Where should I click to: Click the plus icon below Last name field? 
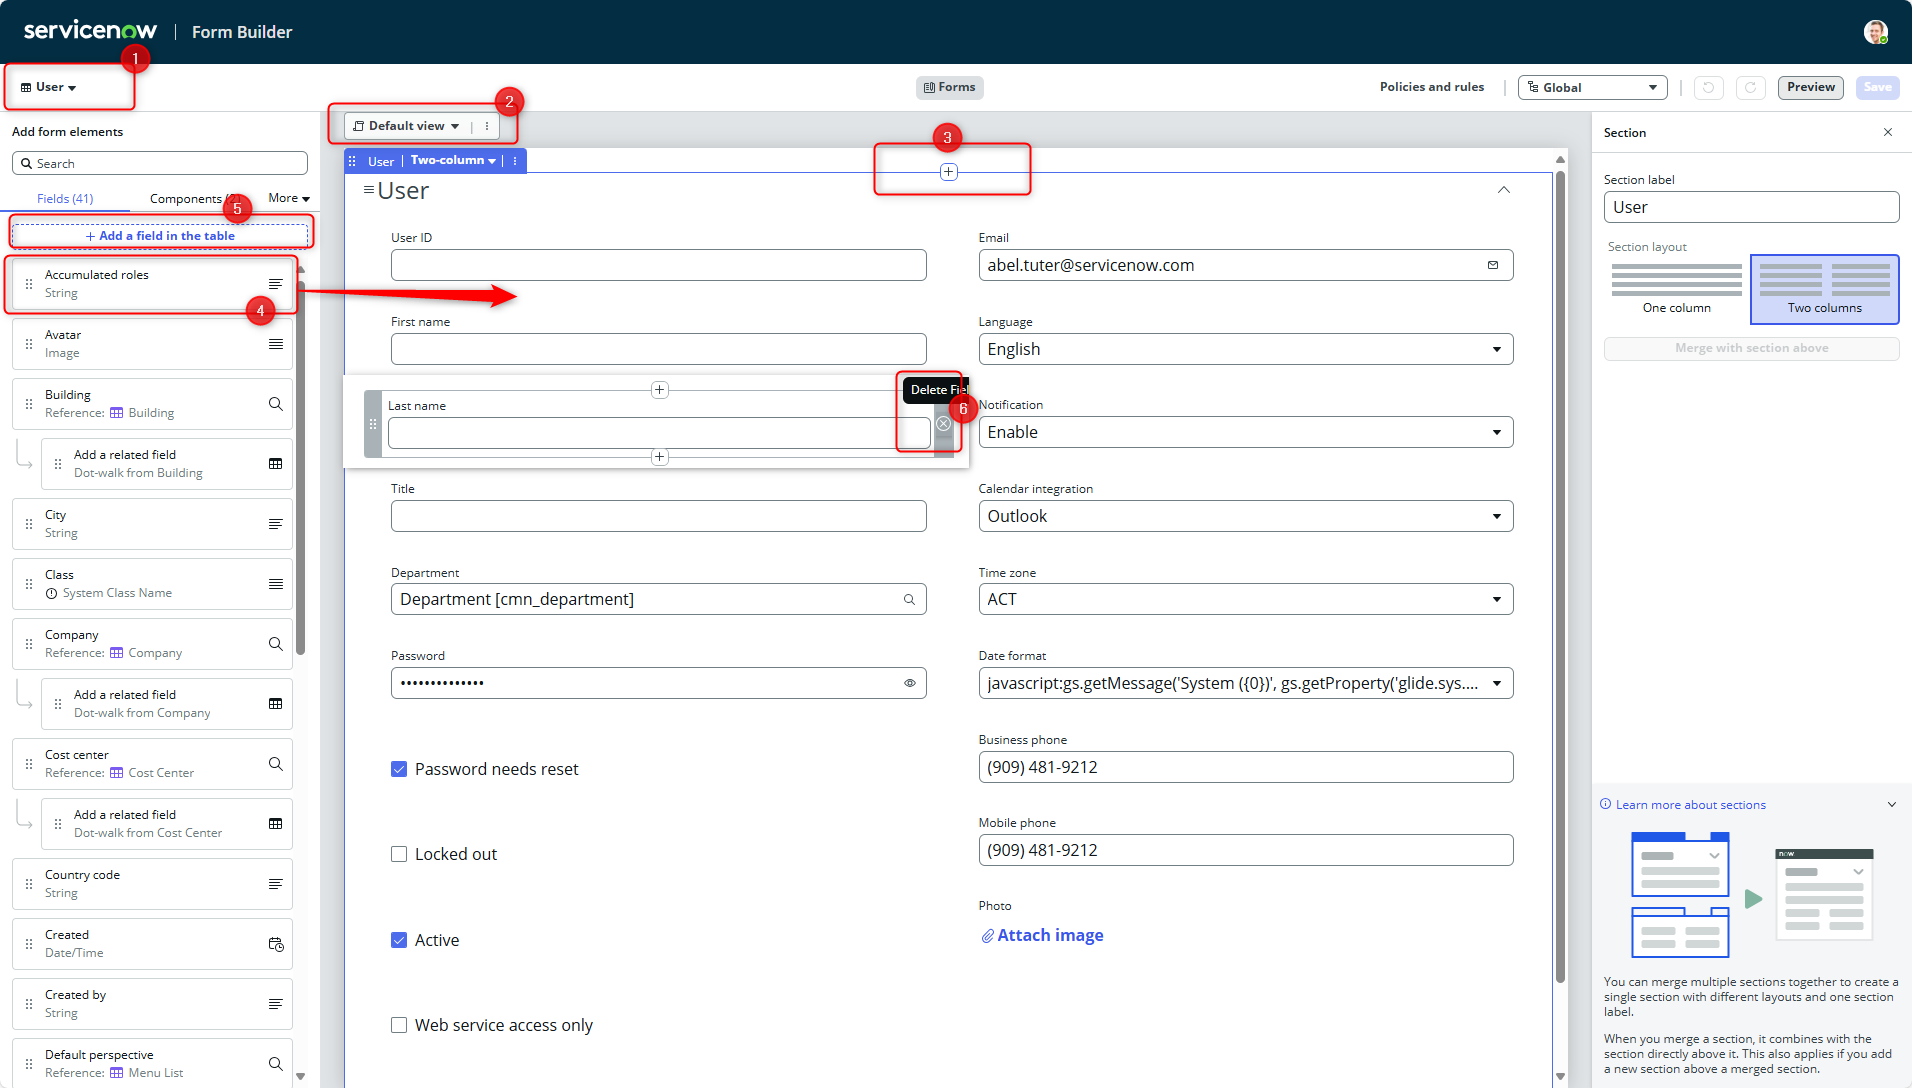point(660,457)
